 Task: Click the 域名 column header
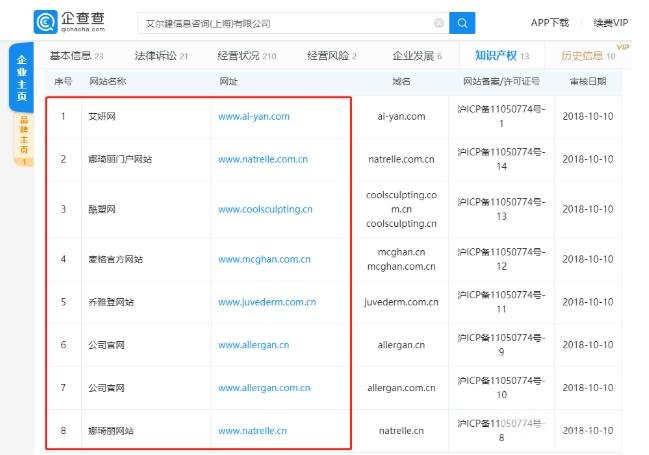(x=401, y=81)
